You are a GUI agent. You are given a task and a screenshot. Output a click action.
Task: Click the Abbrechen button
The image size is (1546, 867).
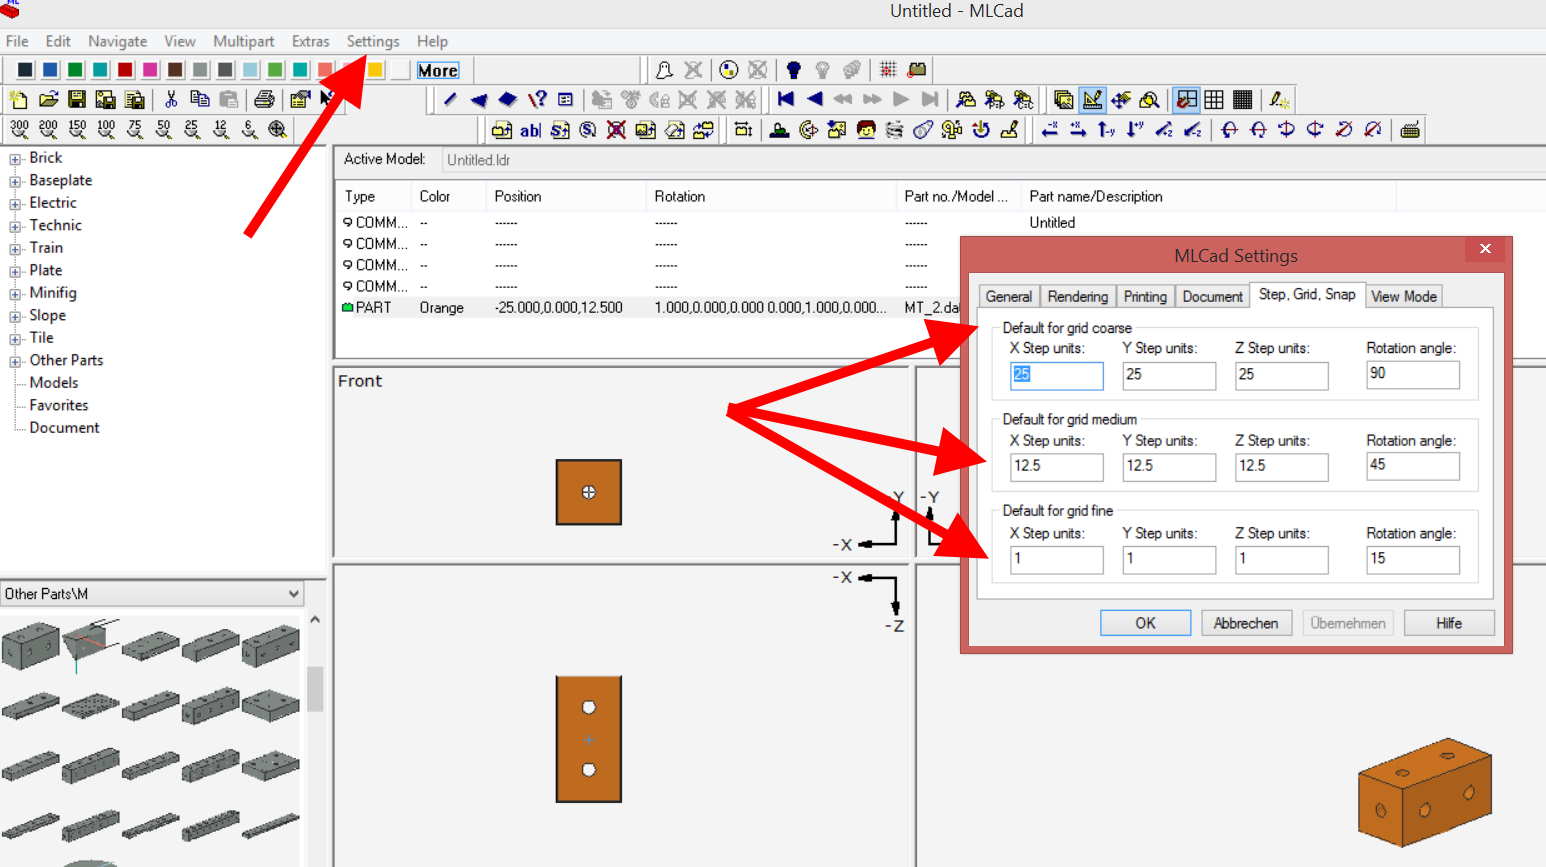1246,623
